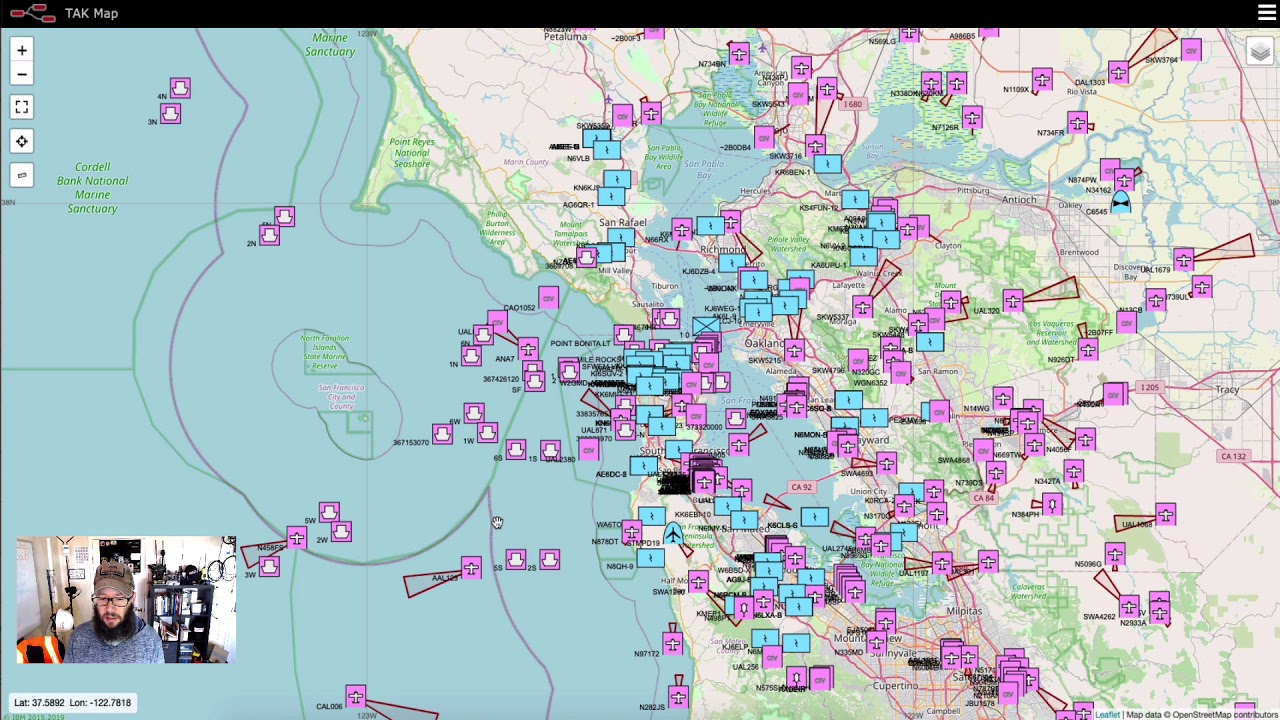The image size is (1280, 720).
Task: Select the N34162 aircraft marker
Action: 1125,182
